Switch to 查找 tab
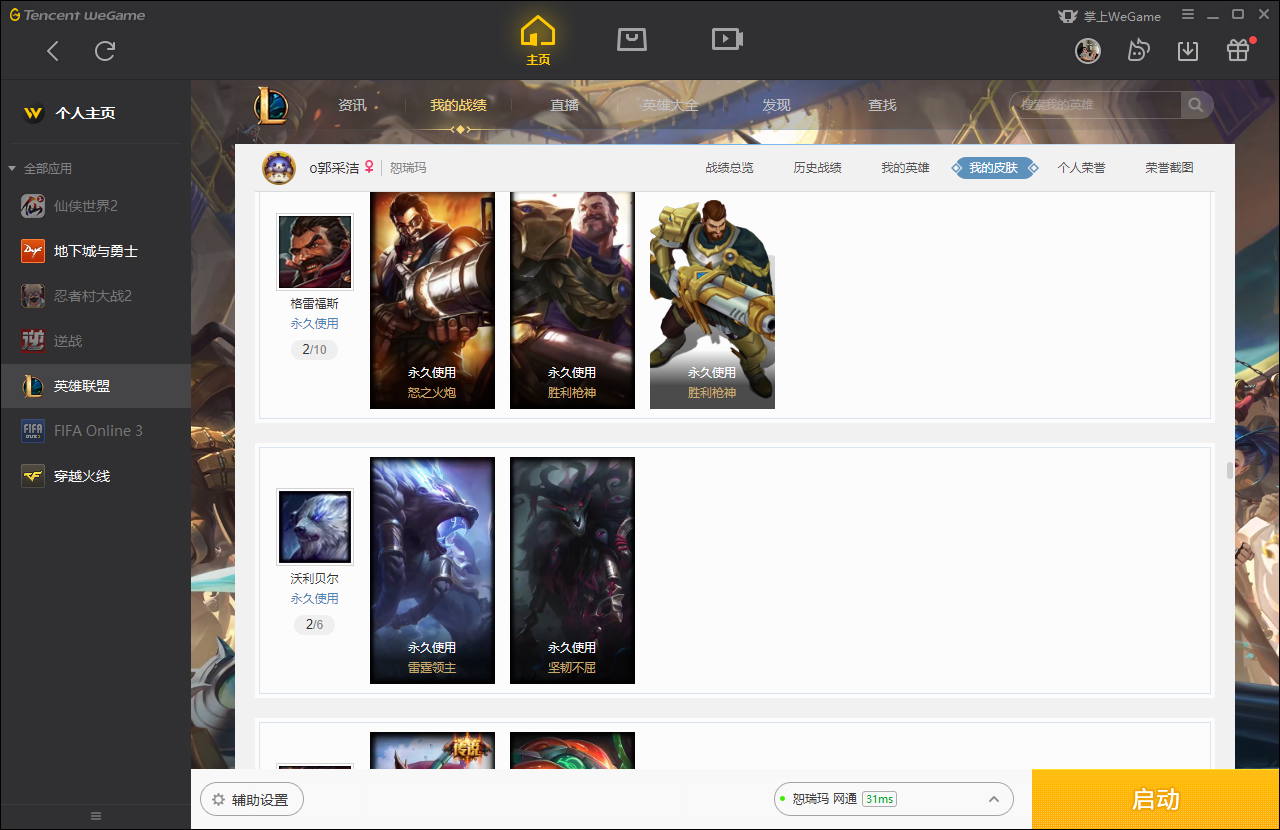Viewport: 1280px width, 830px height. click(x=882, y=105)
